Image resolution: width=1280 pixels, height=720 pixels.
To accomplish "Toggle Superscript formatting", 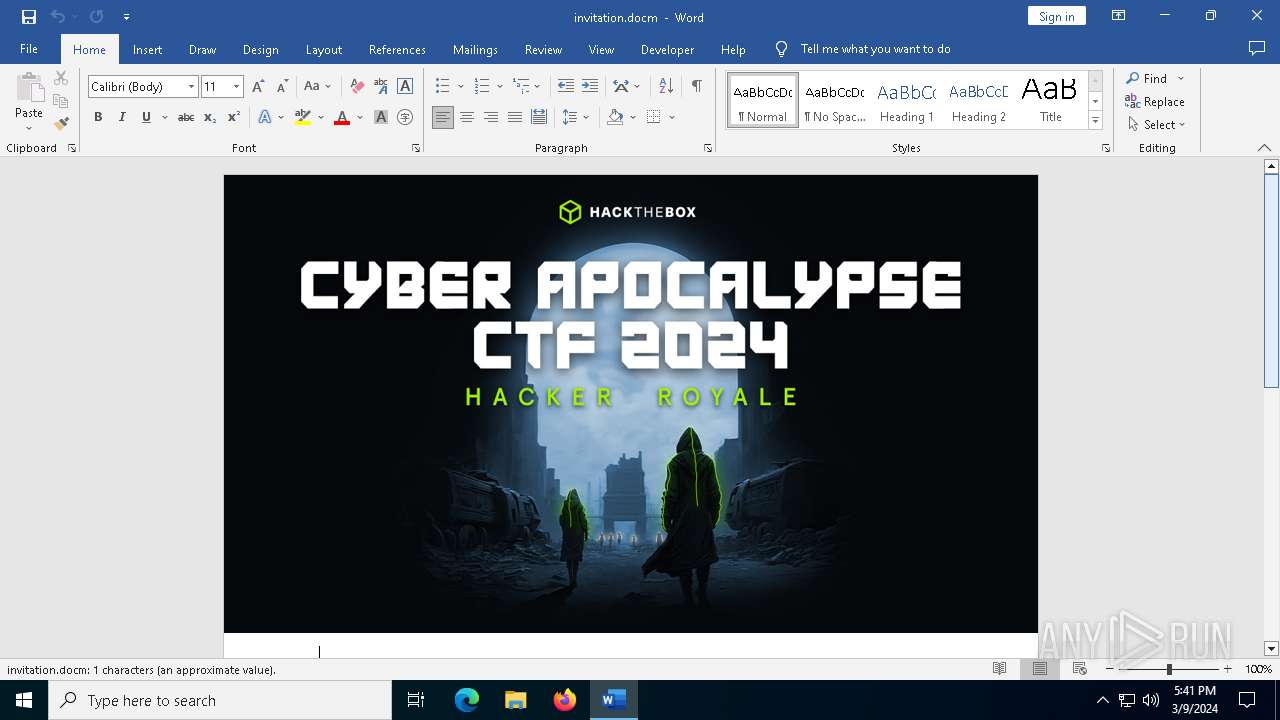I will [234, 117].
